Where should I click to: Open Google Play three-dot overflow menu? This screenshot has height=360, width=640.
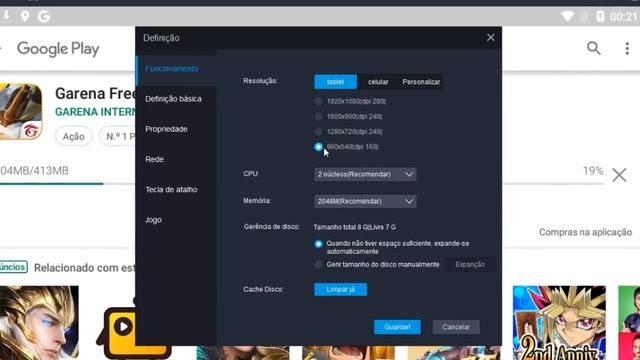[x=627, y=49]
